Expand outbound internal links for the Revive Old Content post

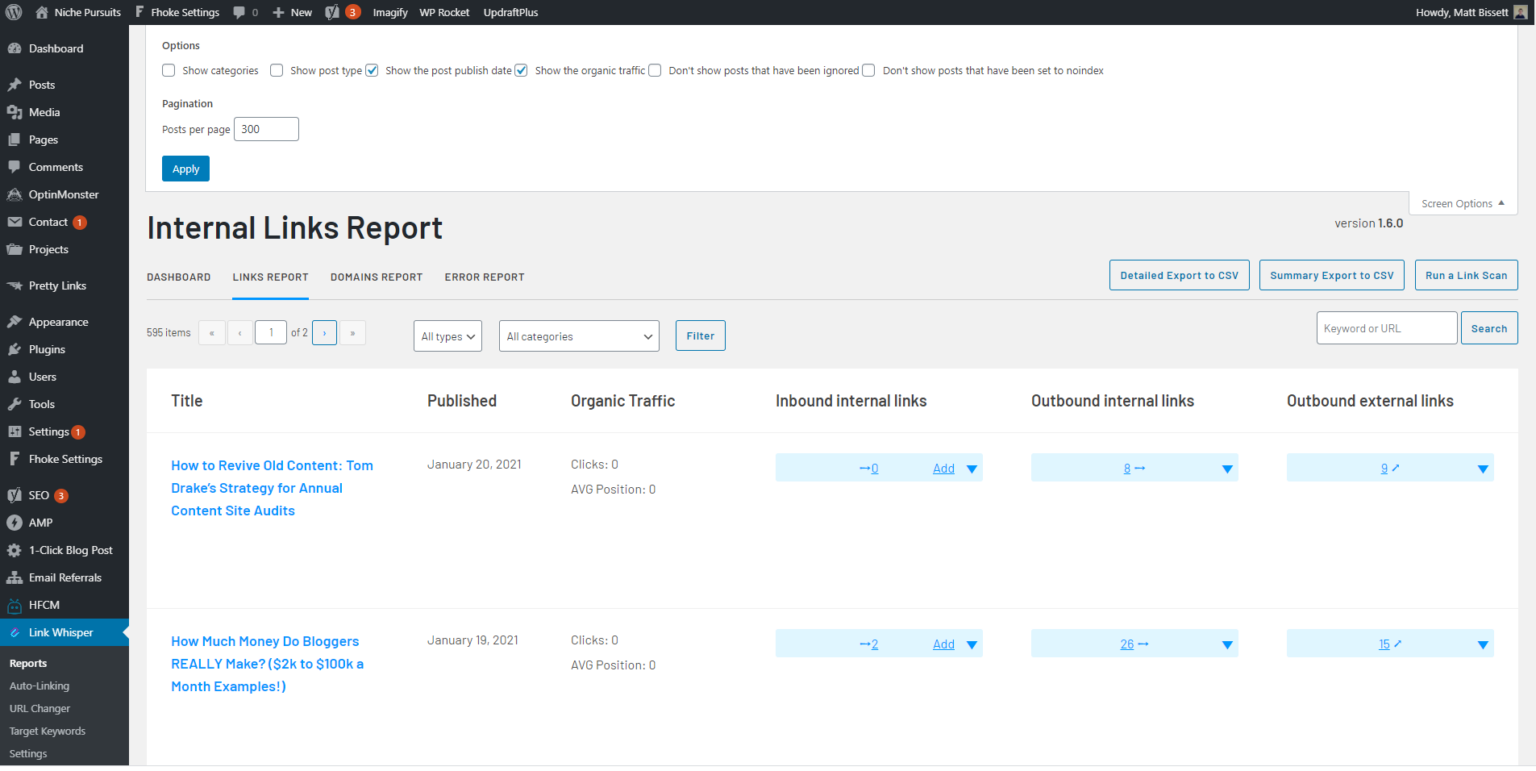[x=1227, y=467]
